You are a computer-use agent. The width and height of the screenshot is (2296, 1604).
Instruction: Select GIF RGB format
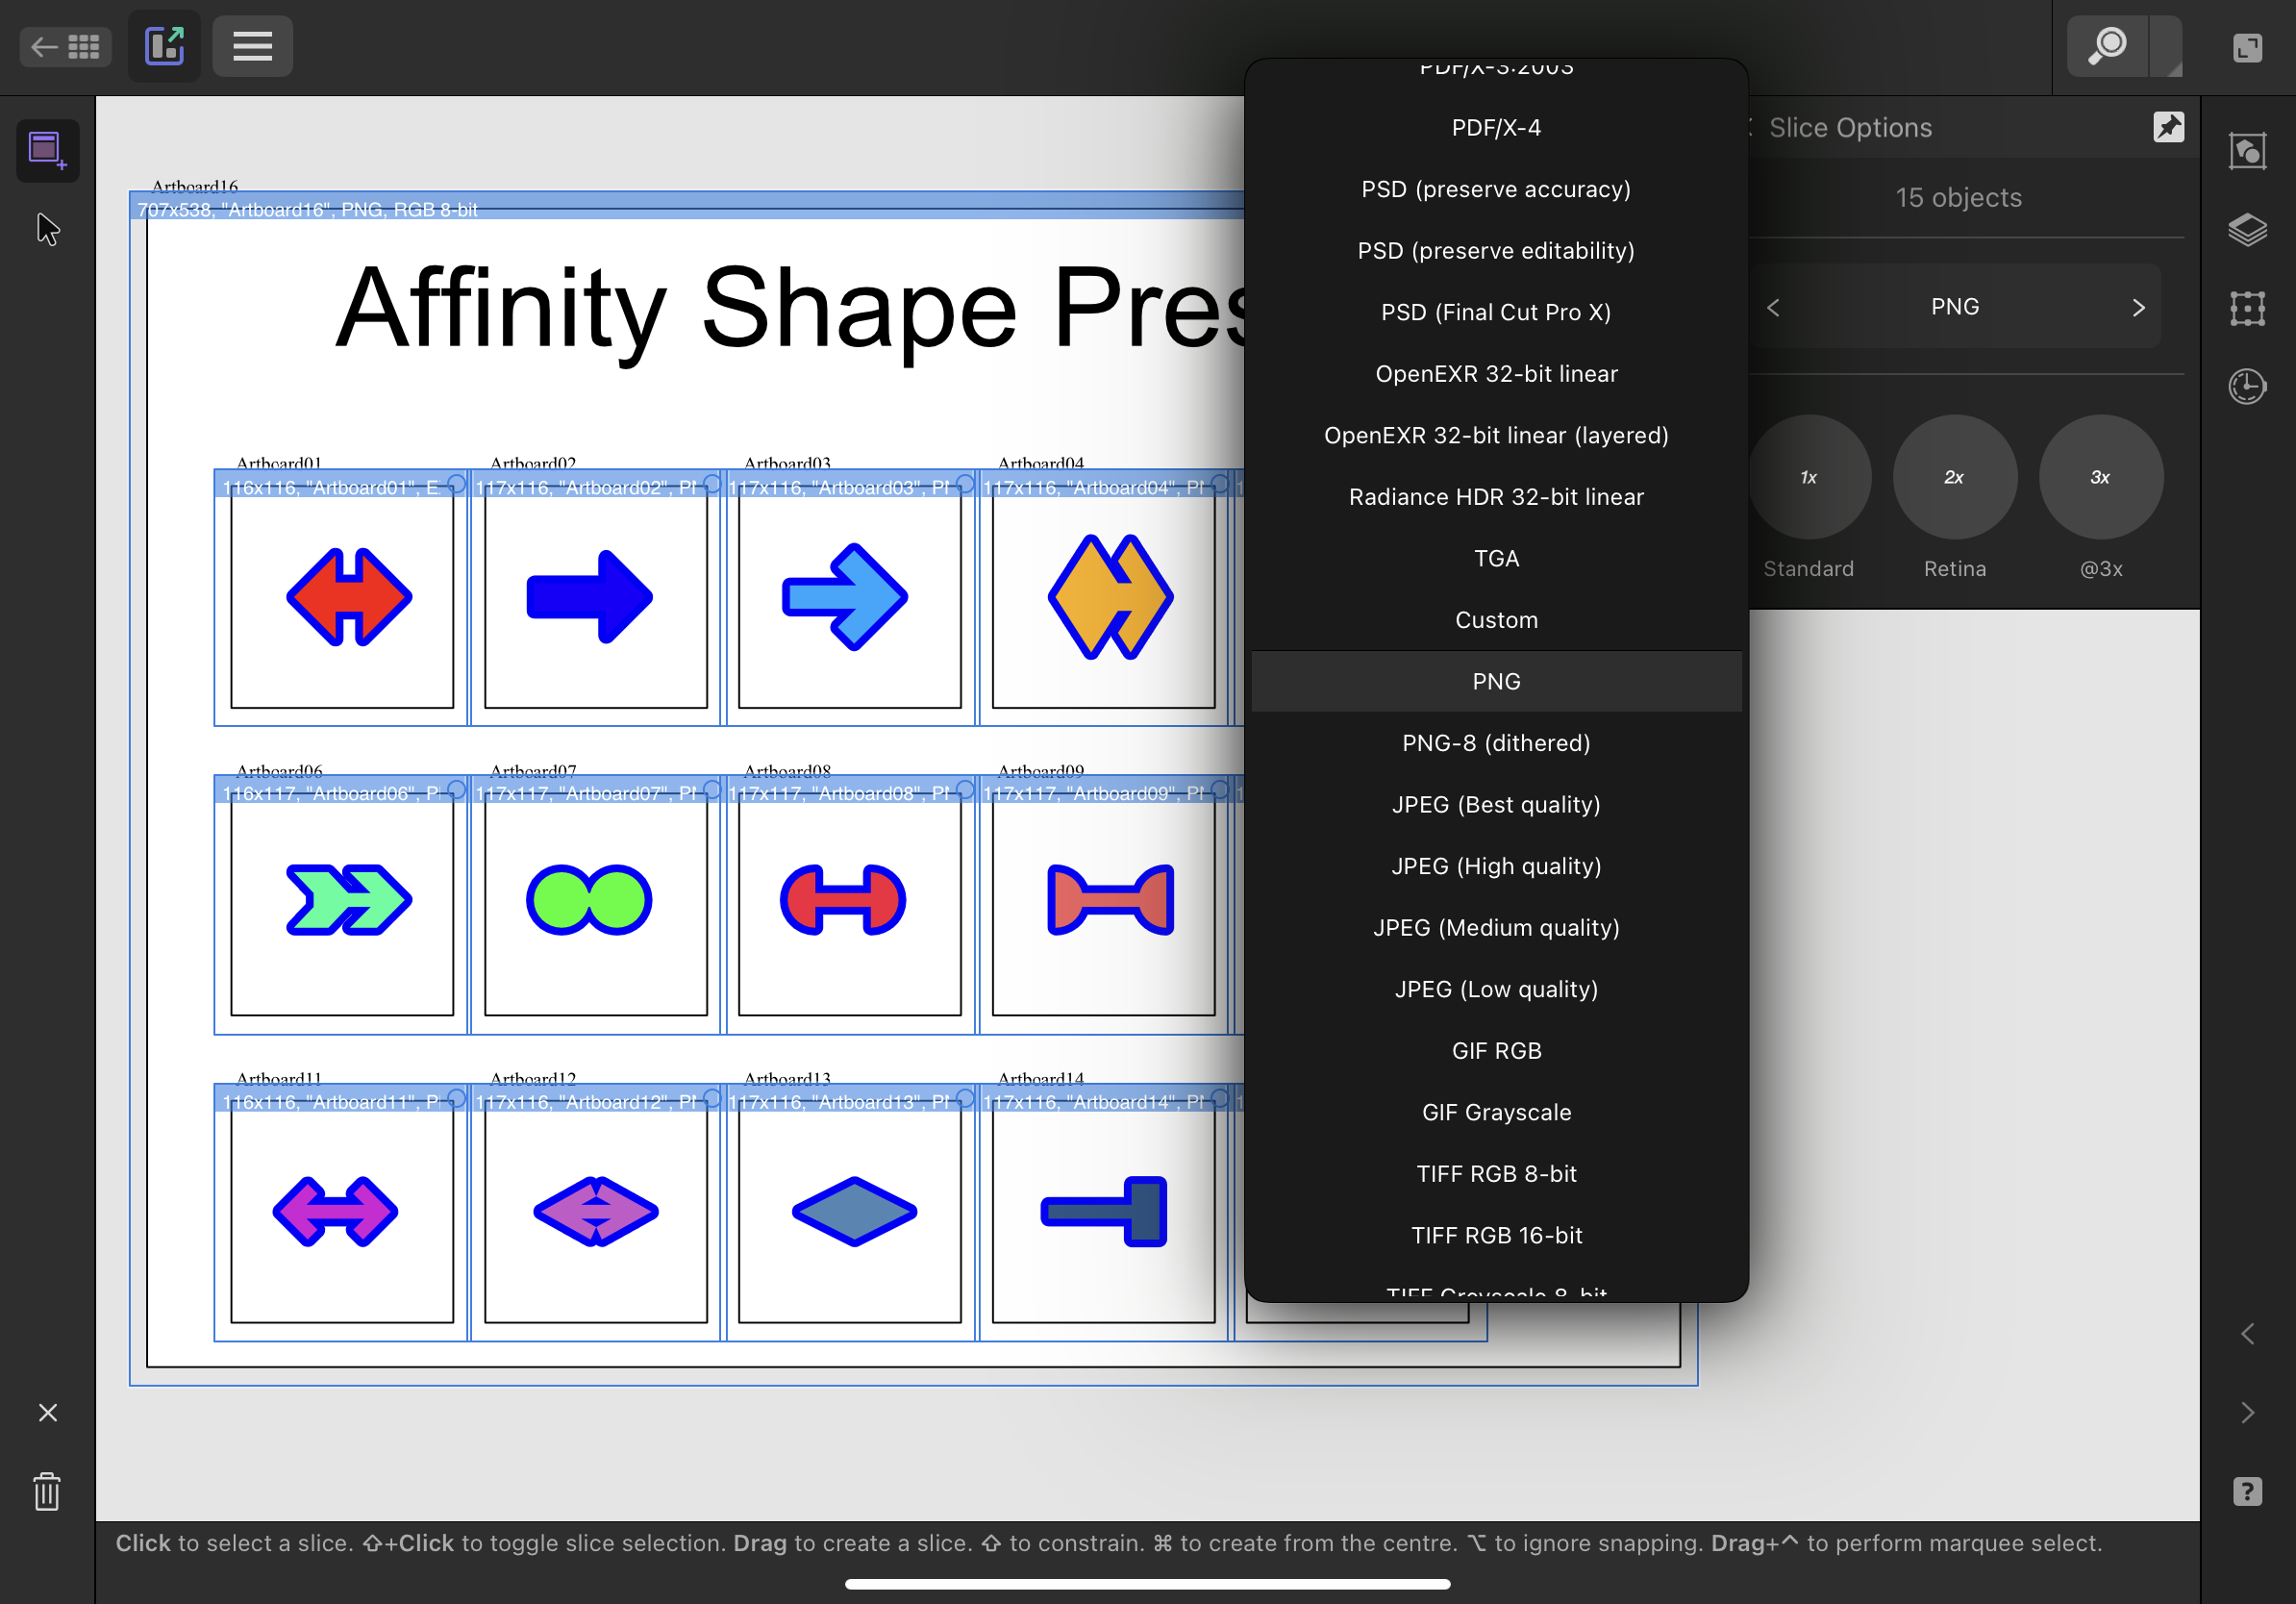click(x=1496, y=1050)
